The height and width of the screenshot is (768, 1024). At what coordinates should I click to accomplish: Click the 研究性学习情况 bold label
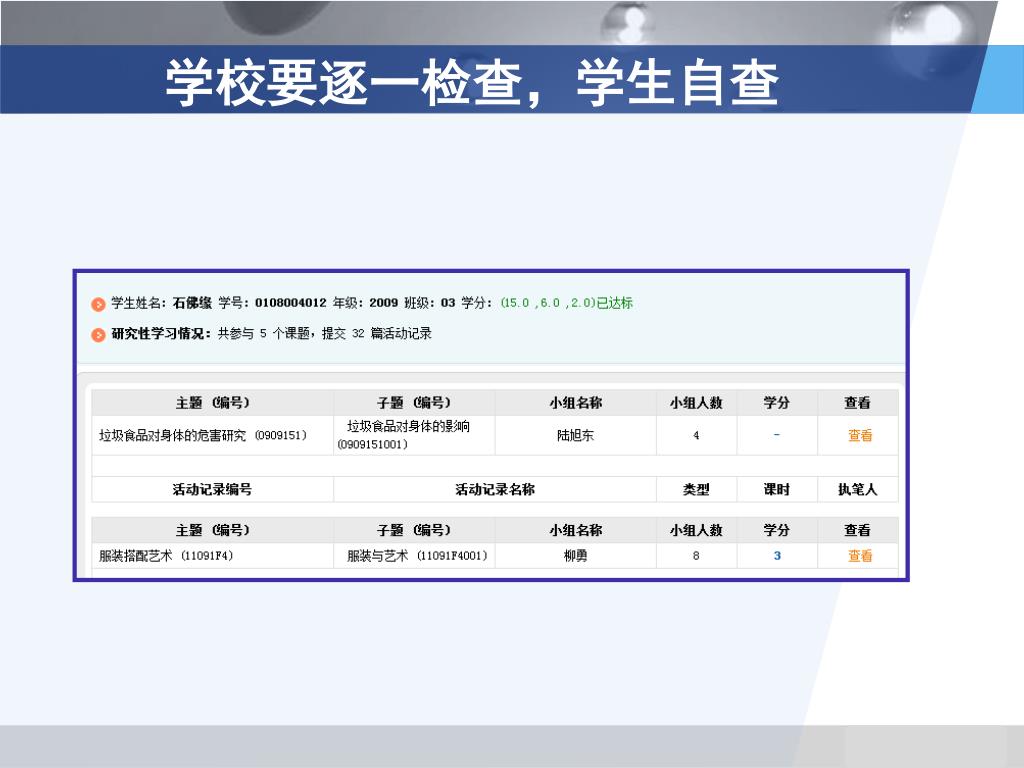tap(161, 334)
